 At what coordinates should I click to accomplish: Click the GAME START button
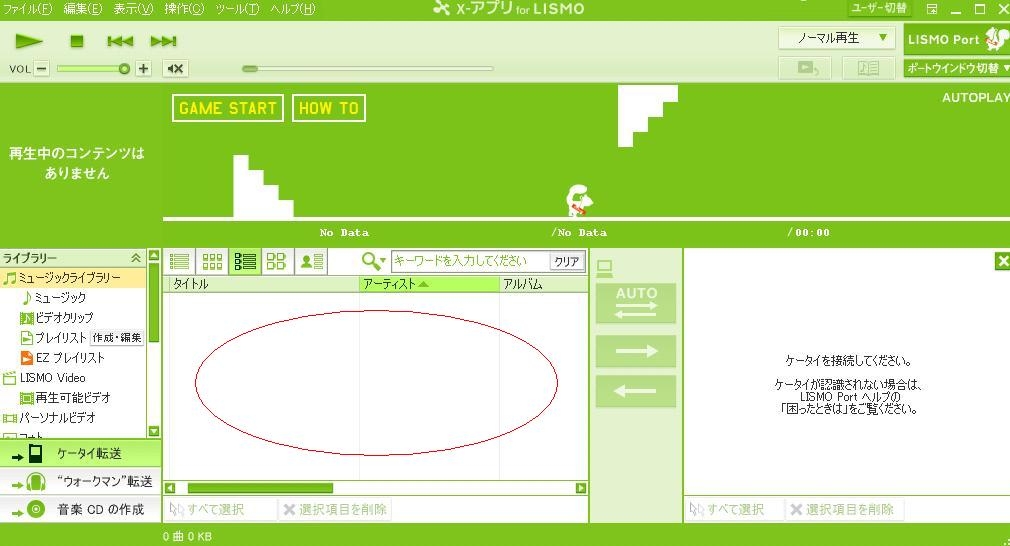click(x=228, y=108)
